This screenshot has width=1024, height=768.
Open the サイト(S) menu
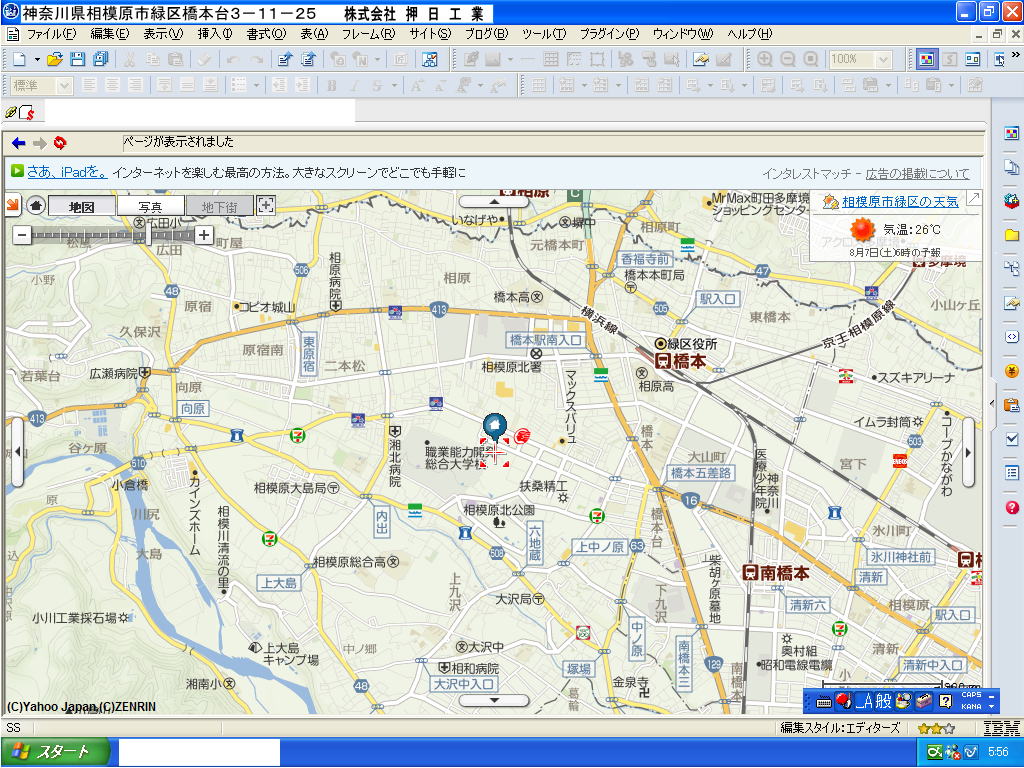tap(430, 34)
